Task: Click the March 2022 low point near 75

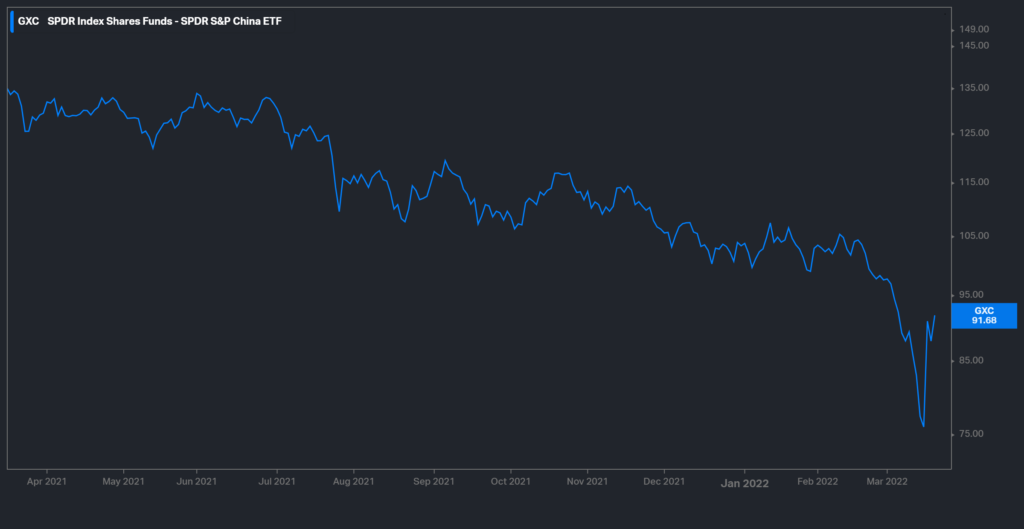Action: (x=923, y=426)
